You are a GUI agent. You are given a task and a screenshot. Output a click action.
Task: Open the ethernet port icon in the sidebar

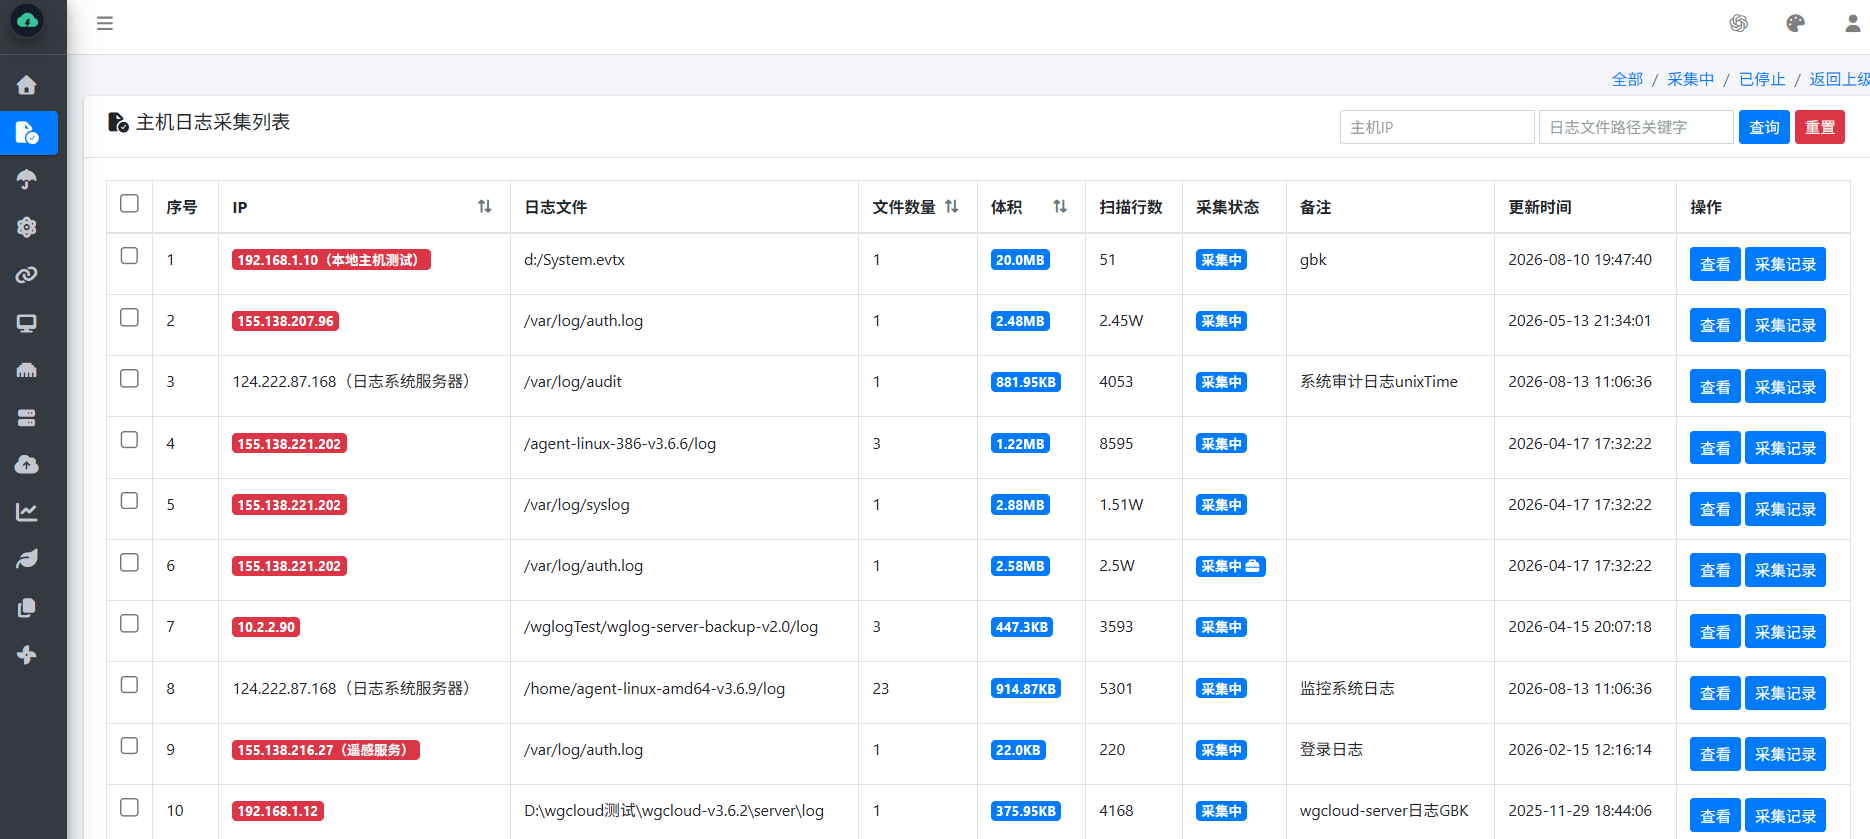pyautogui.click(x=27, y=370)
